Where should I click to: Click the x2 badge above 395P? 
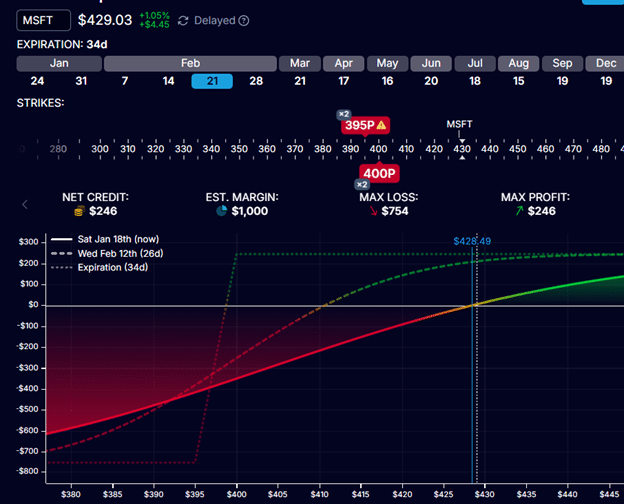pyautogui.click(x=343, y=114)
